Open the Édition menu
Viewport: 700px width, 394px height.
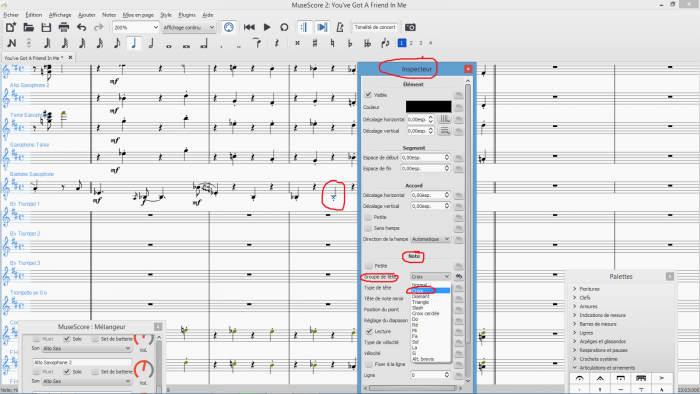click(x=33, y=15)
